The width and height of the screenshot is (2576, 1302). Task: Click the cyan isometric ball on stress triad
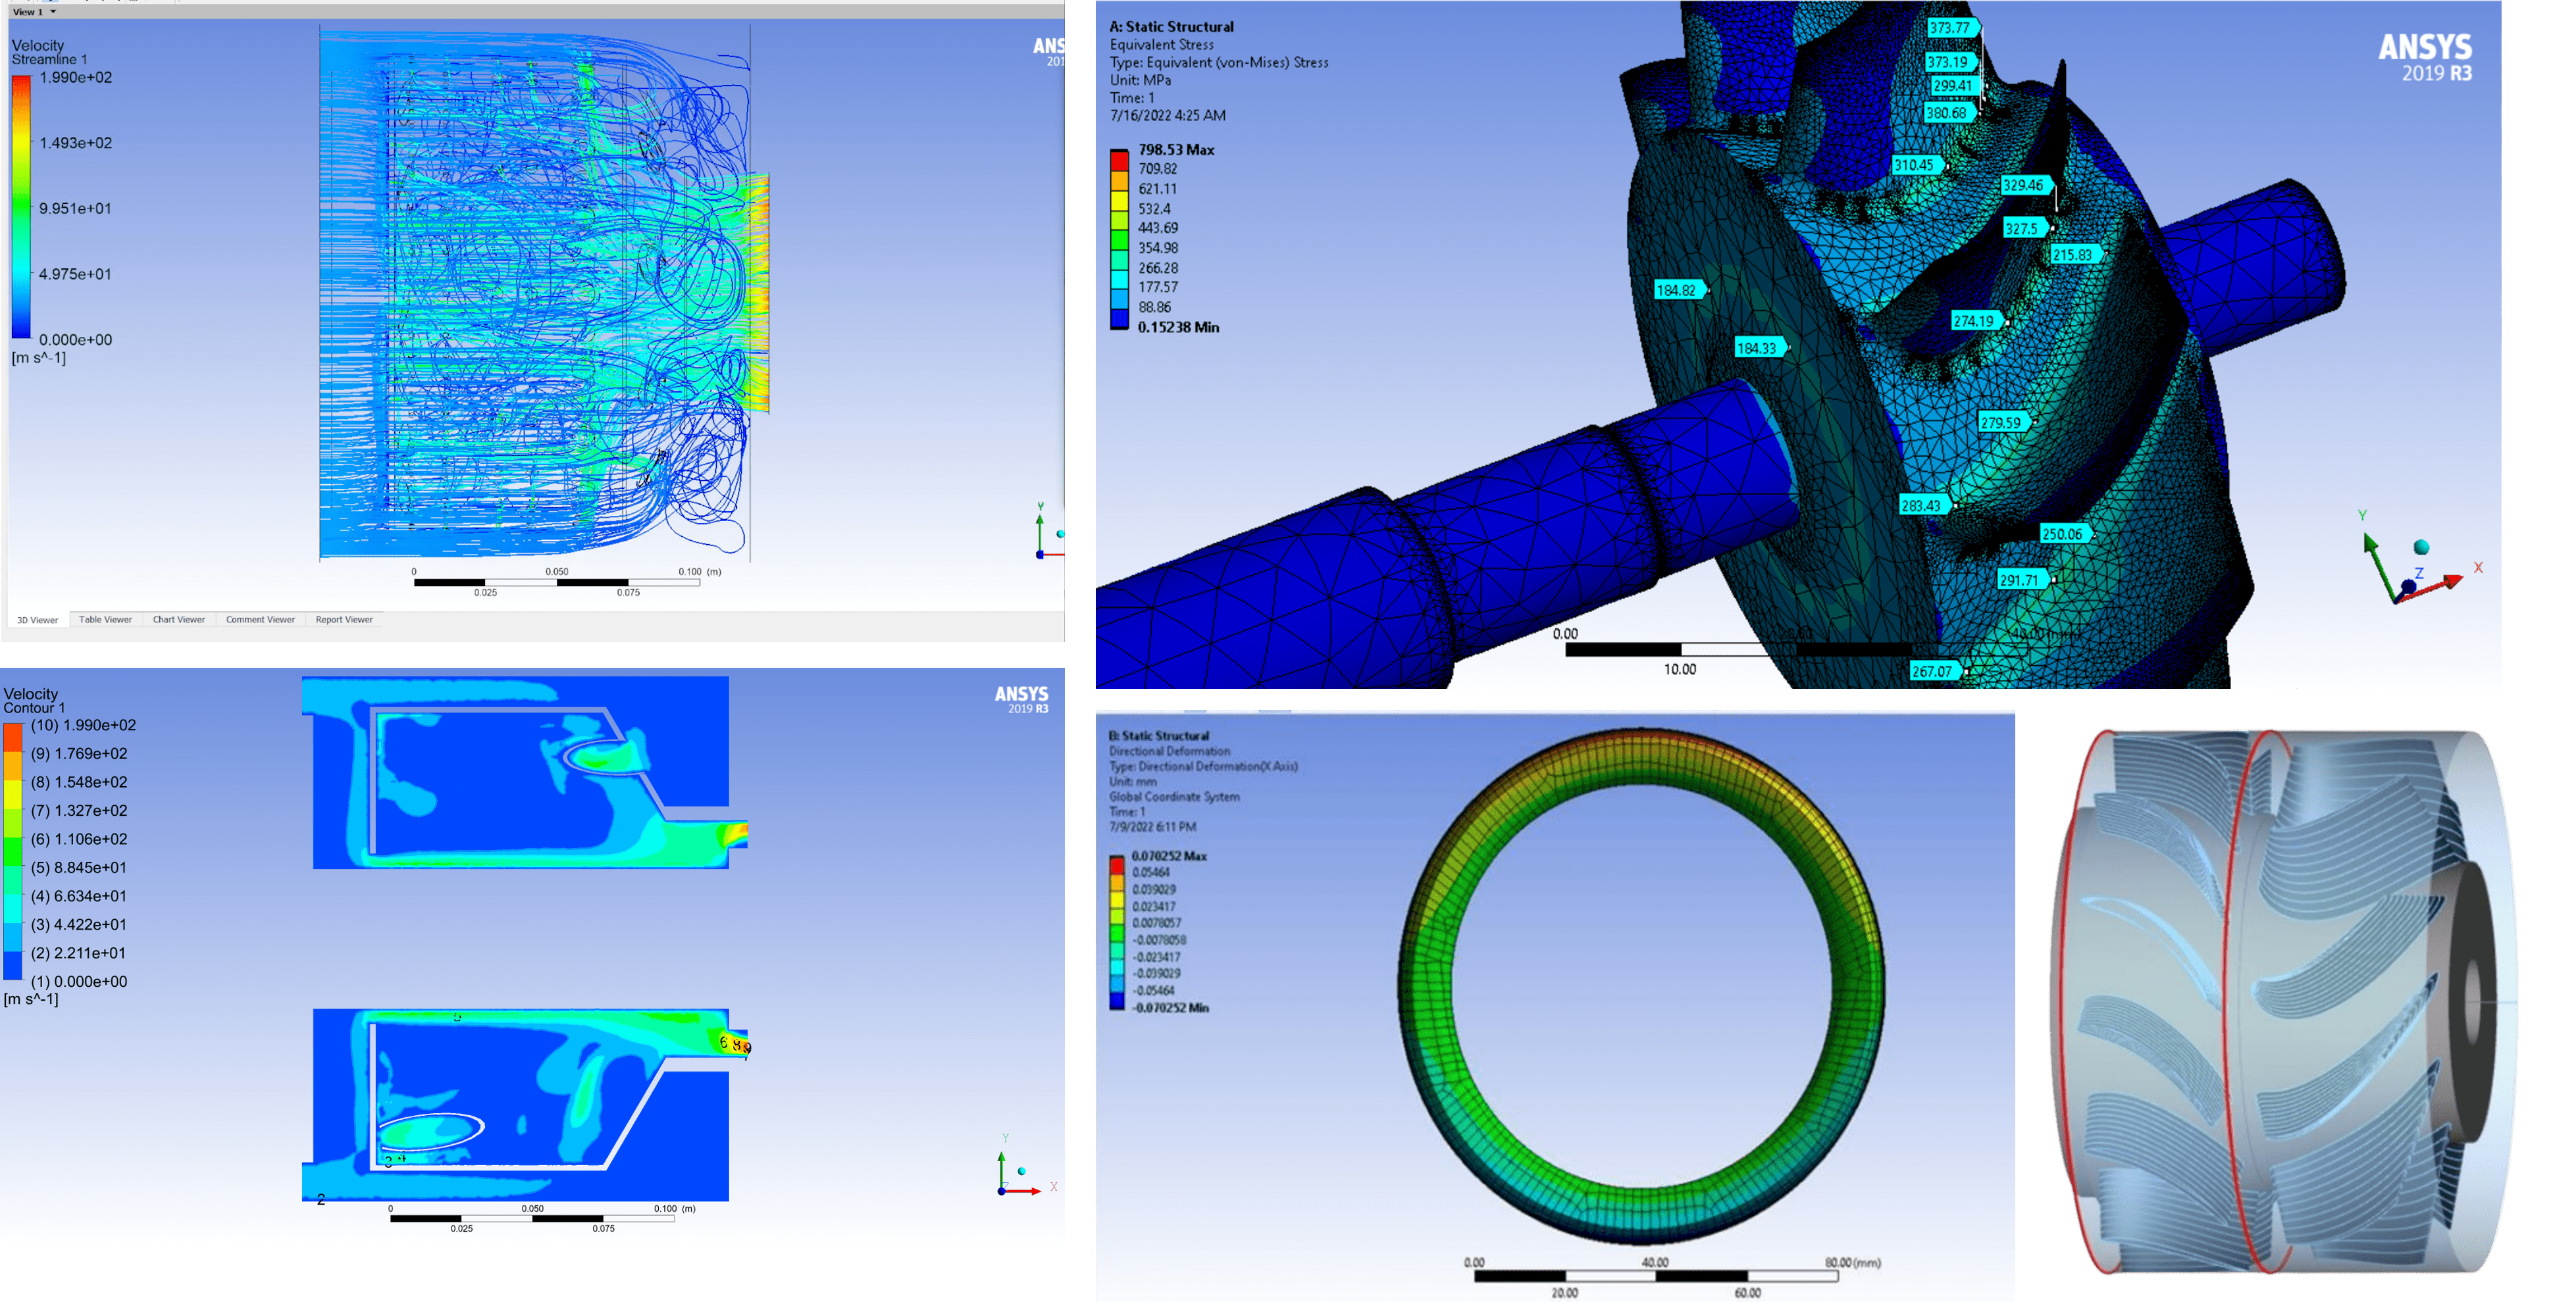[x=2421, y=547]
